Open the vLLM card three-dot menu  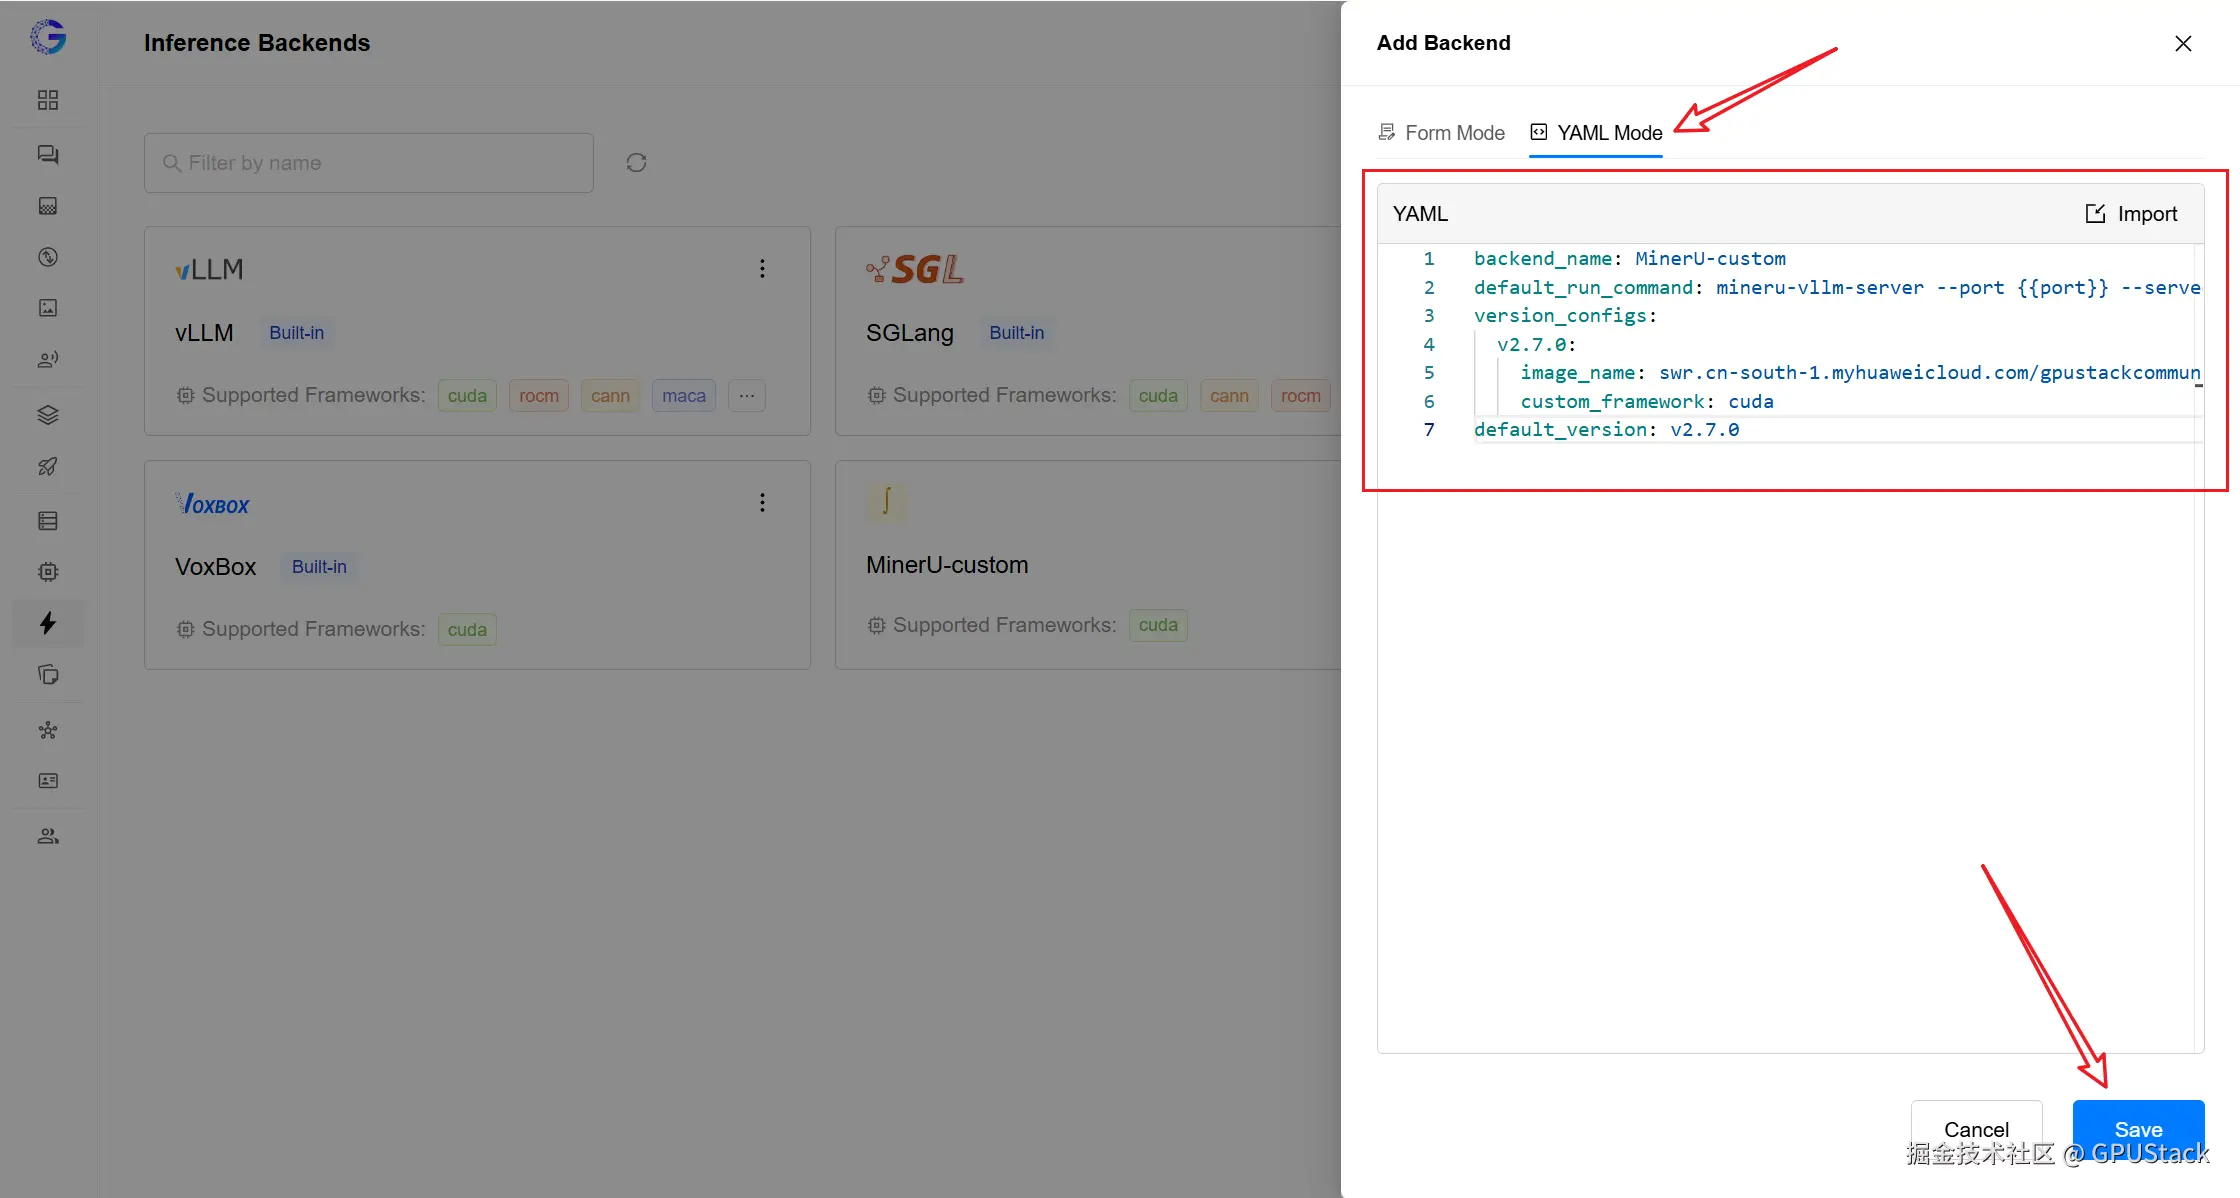coord(762,269)
